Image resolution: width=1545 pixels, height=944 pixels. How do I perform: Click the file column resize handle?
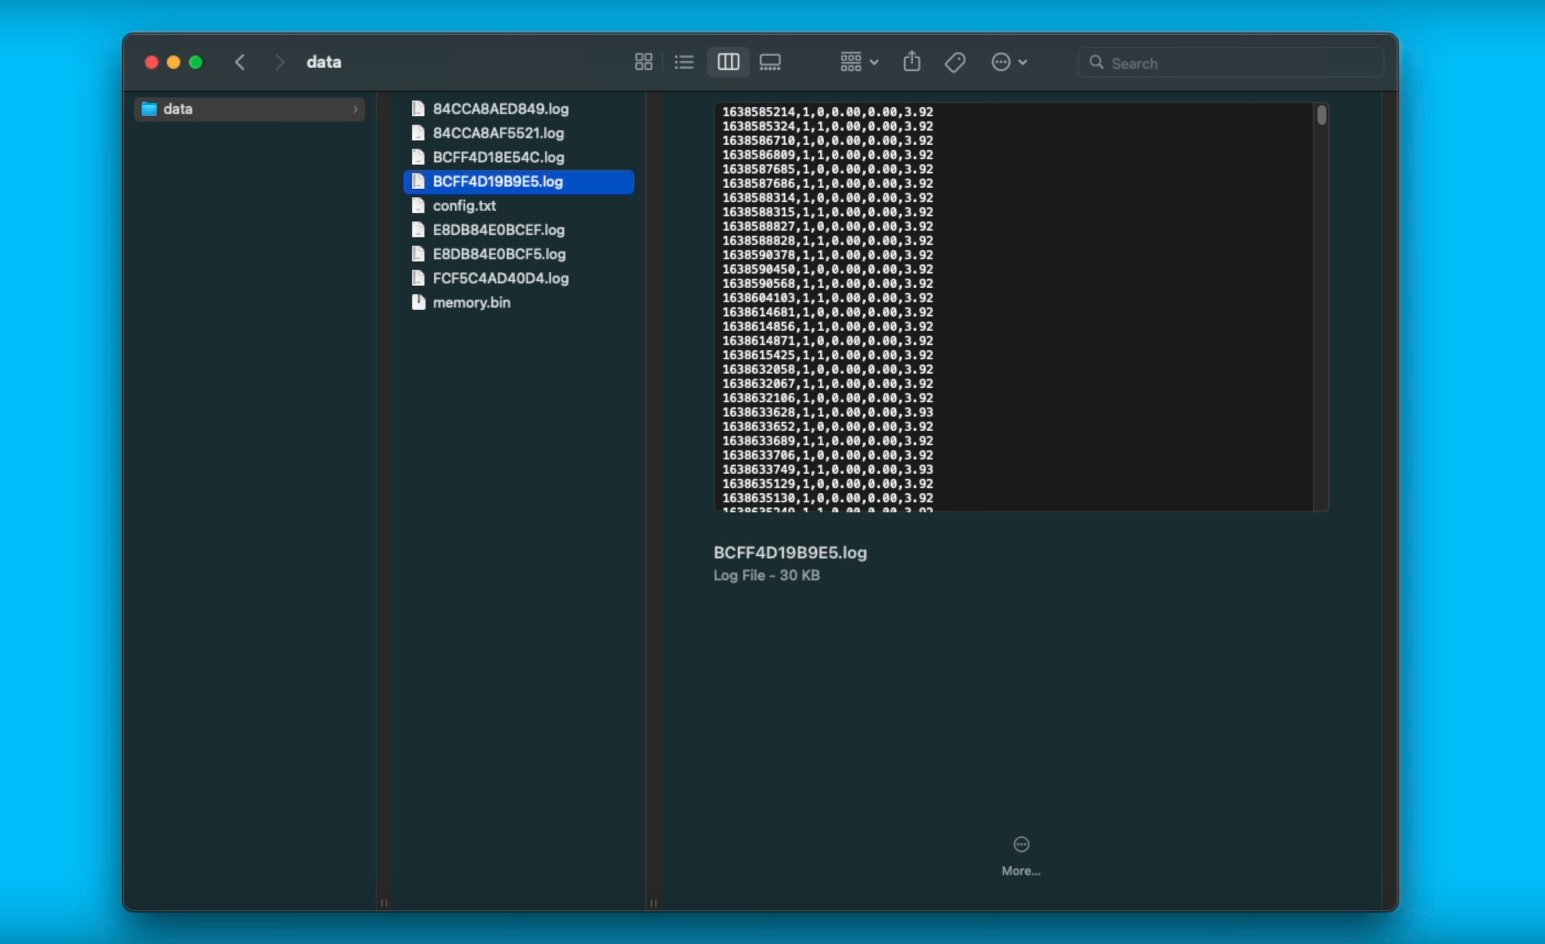653,903
